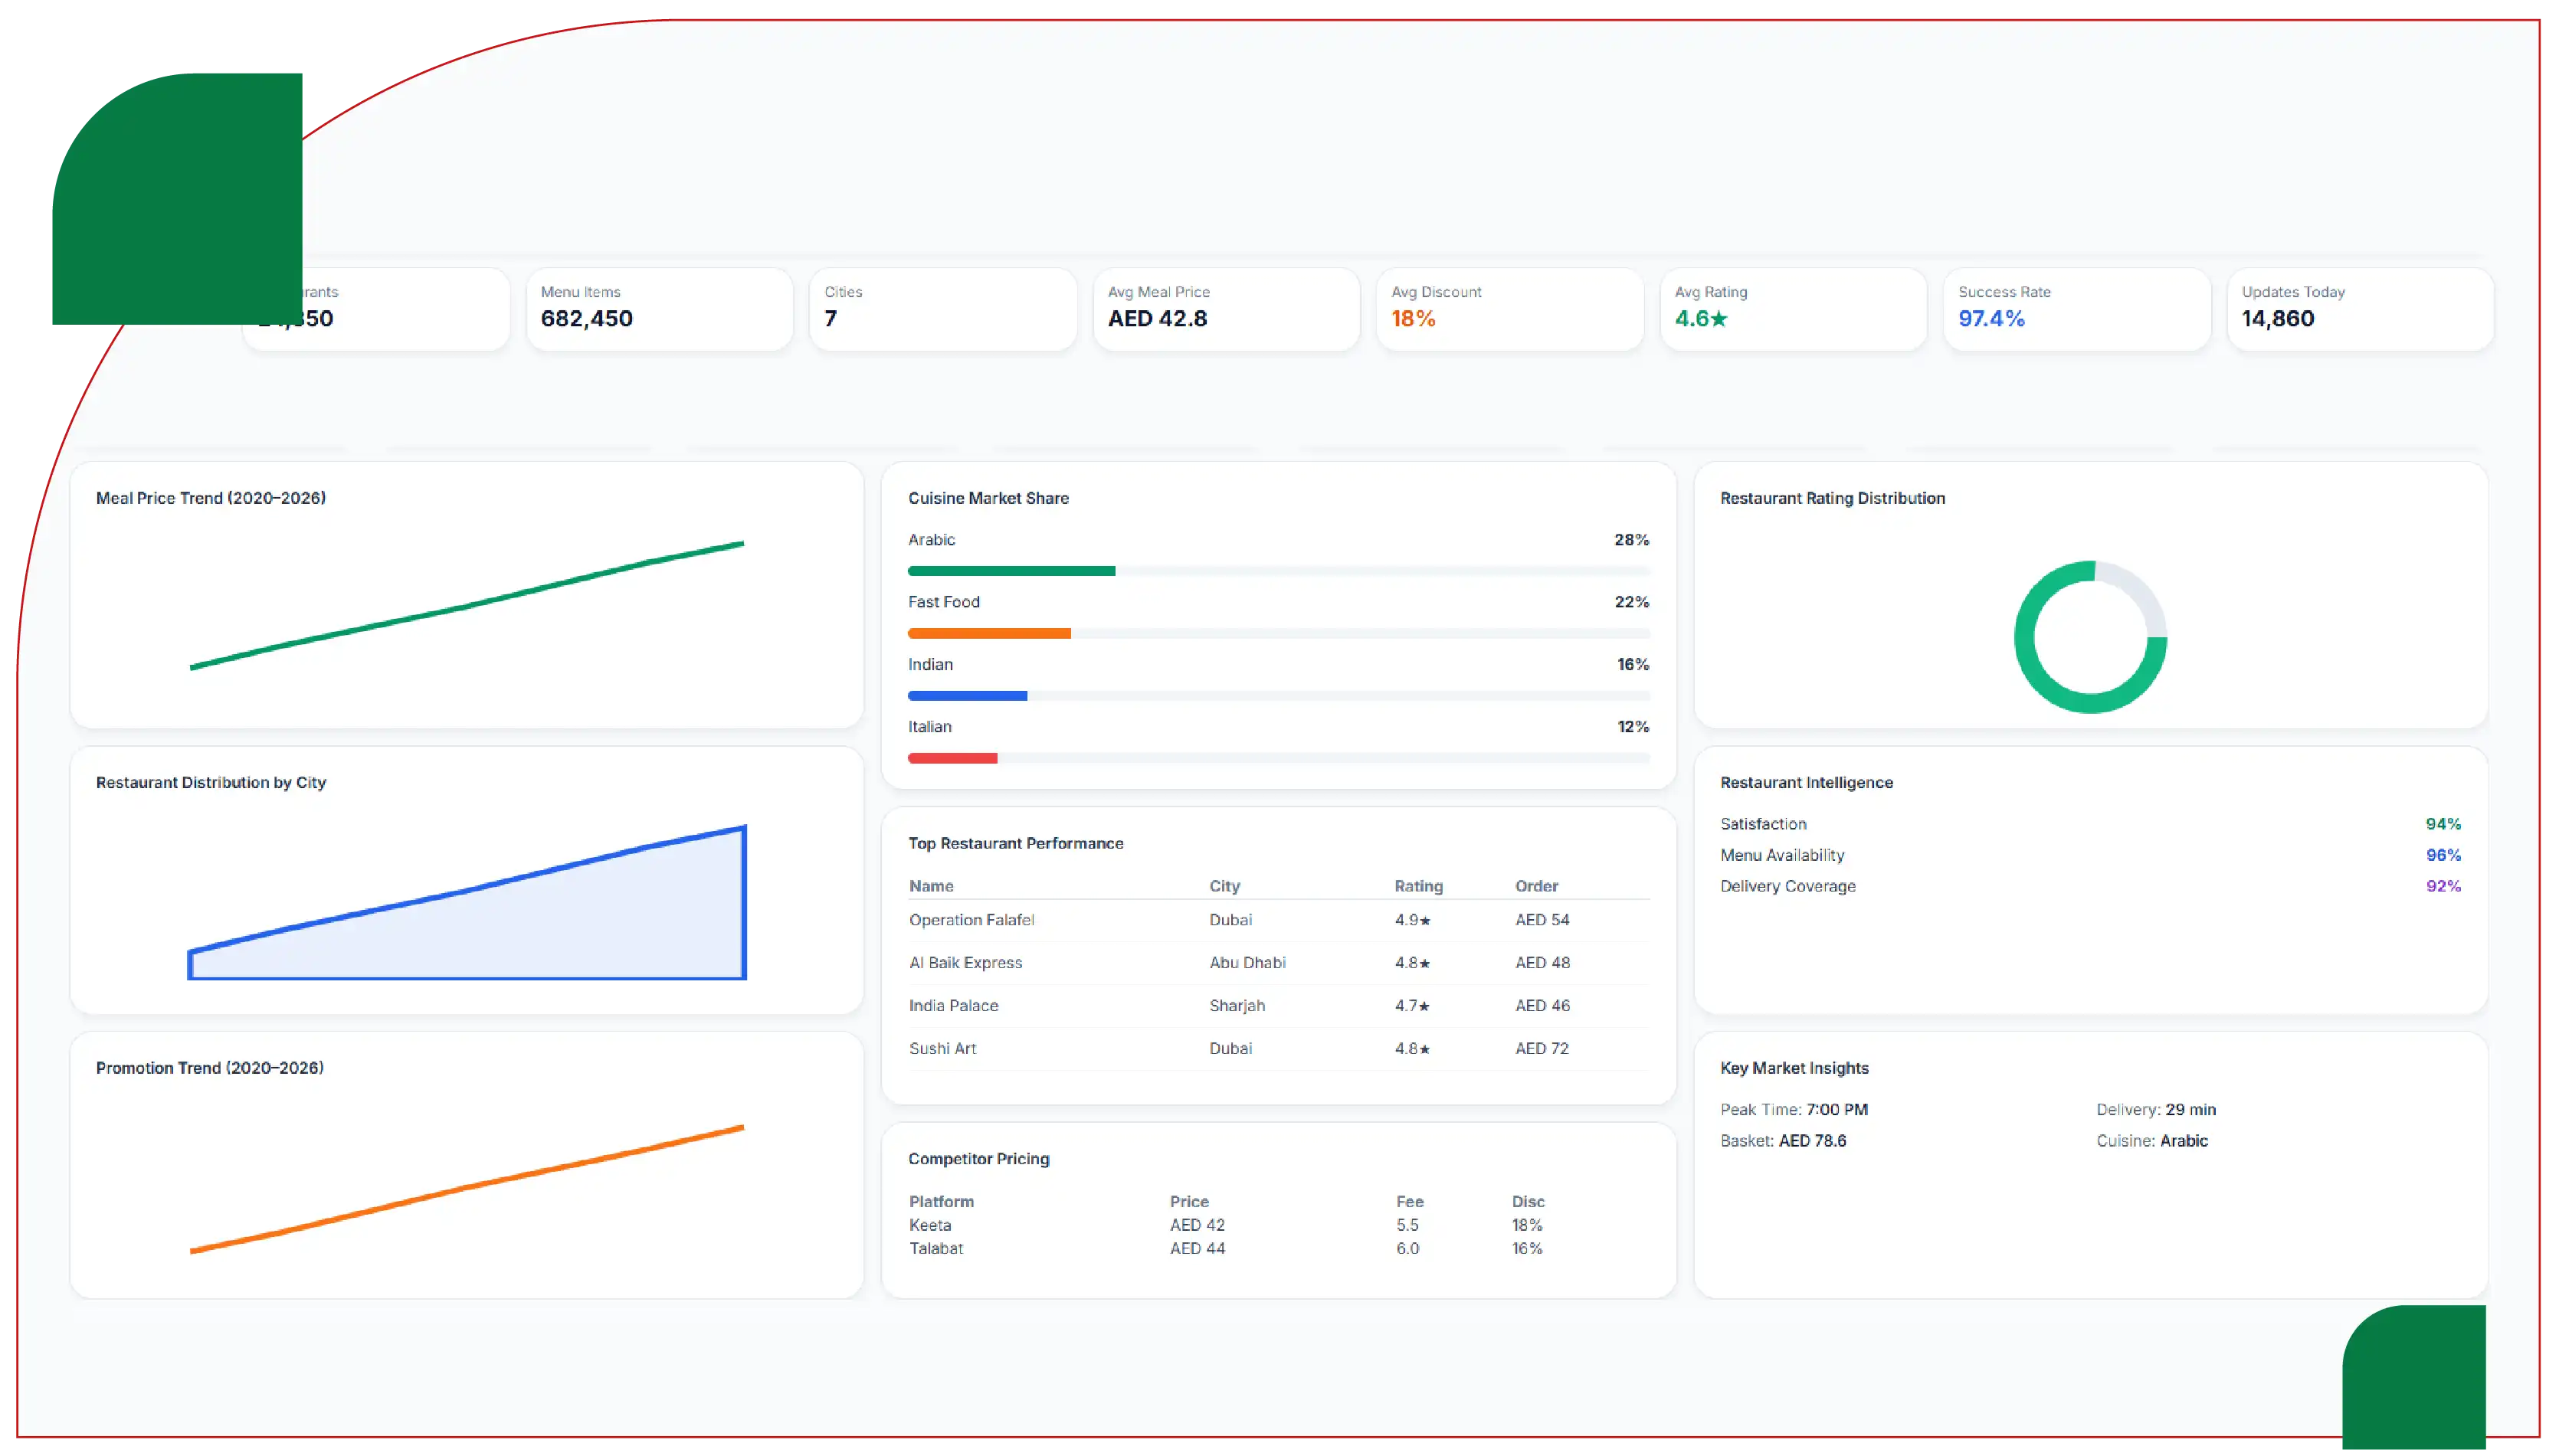
Task: Select the Sushi Art table row
Action: [x=1278, y=1048]
